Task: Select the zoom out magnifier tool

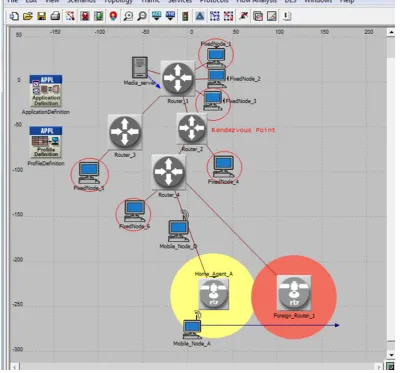Action: (142, 16)
